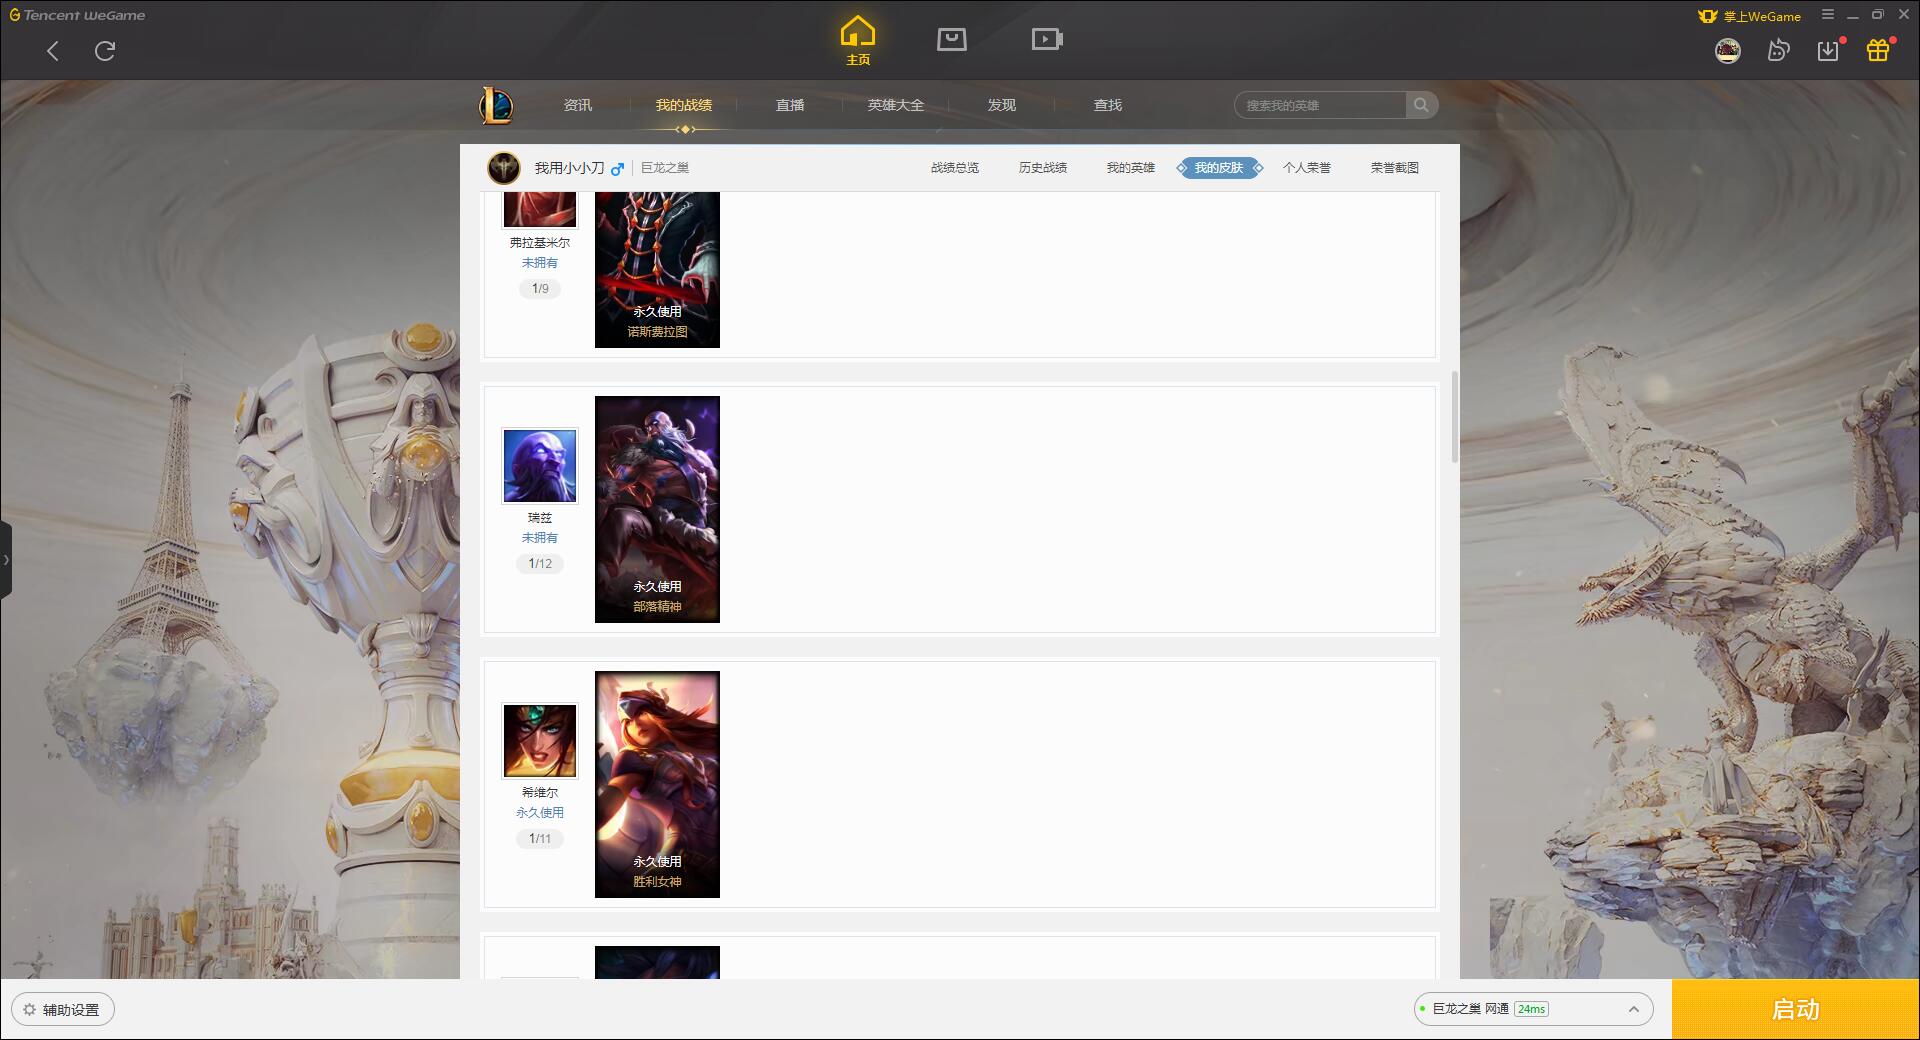Viewport: 1920px width, 1040px height.
Task: Open the 主页 home icon
Action: coord(857,40)
